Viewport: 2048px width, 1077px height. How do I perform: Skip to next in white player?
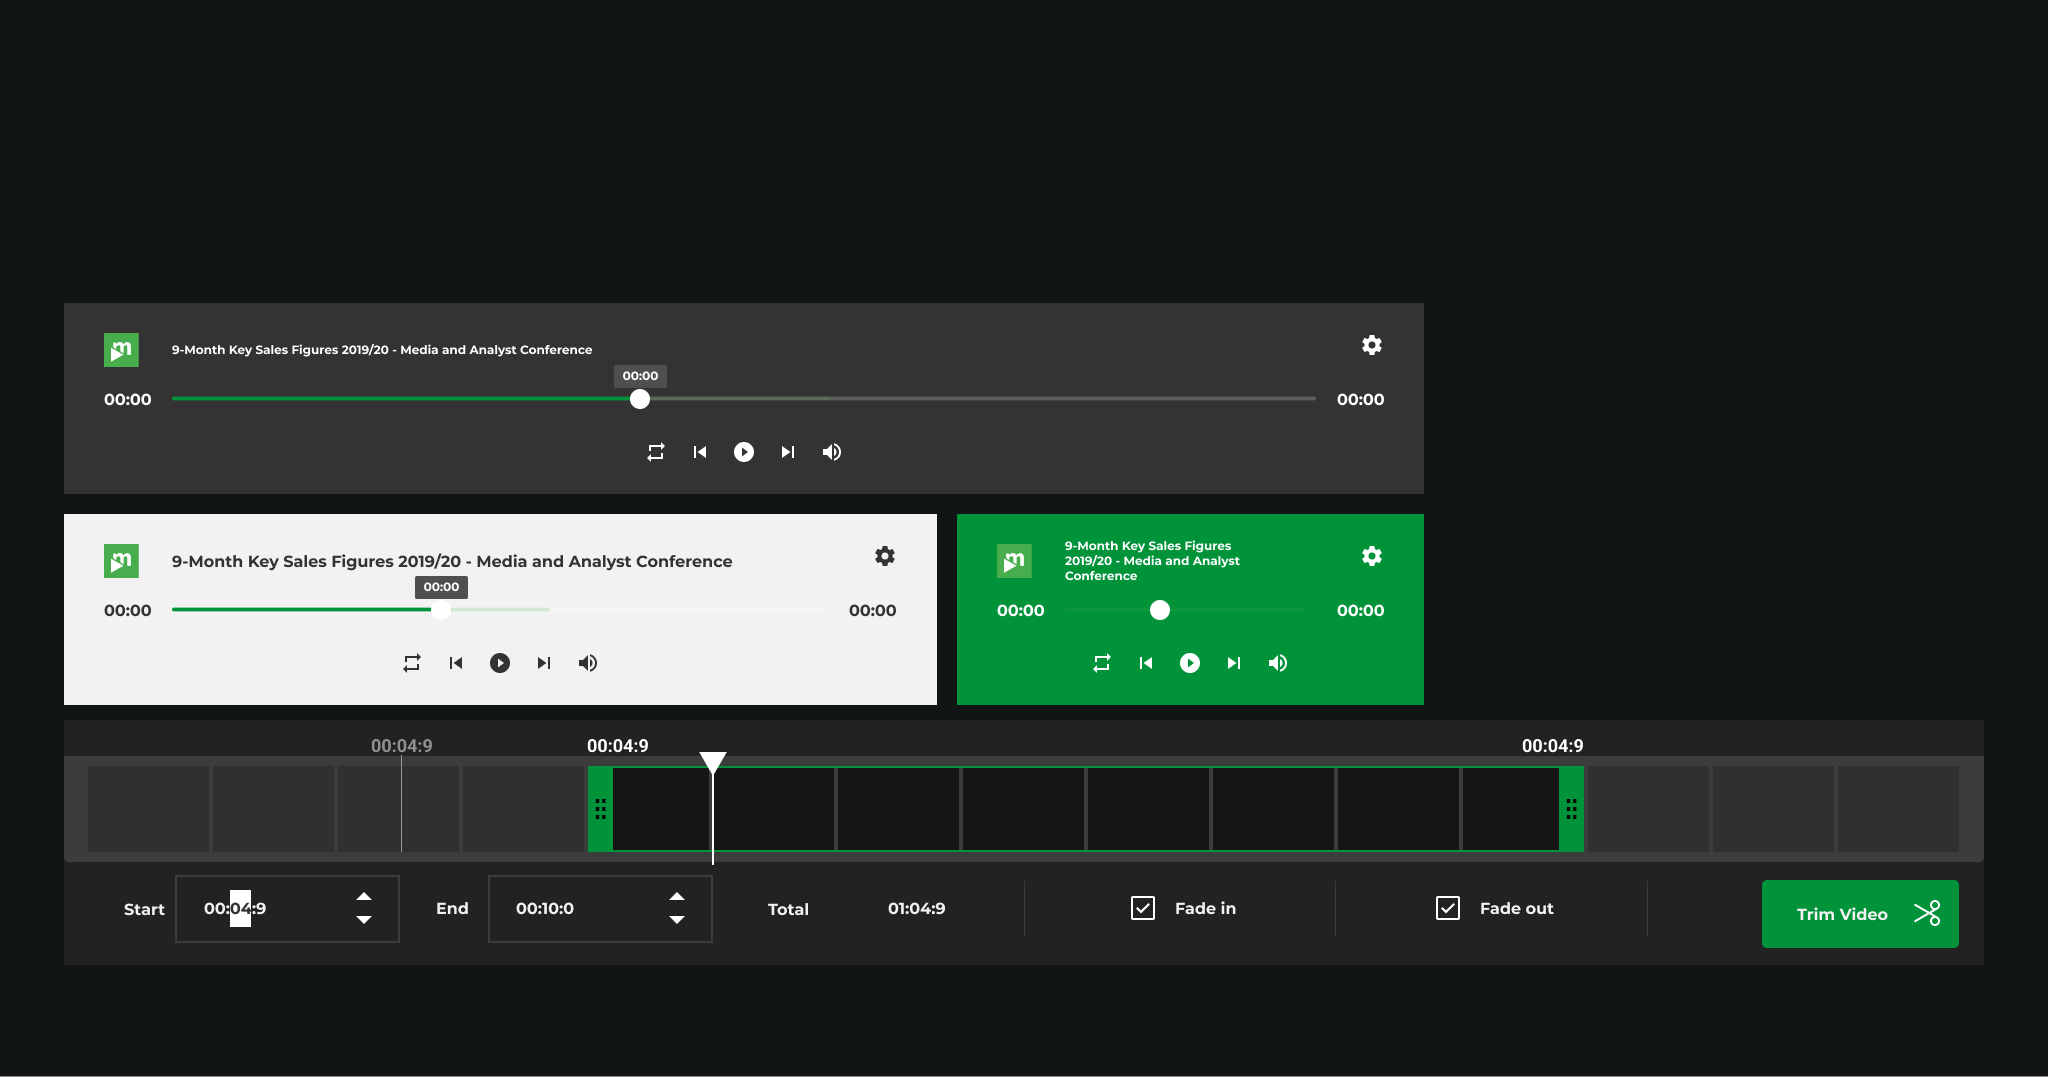pyautogui.click(x=544, y=663)
